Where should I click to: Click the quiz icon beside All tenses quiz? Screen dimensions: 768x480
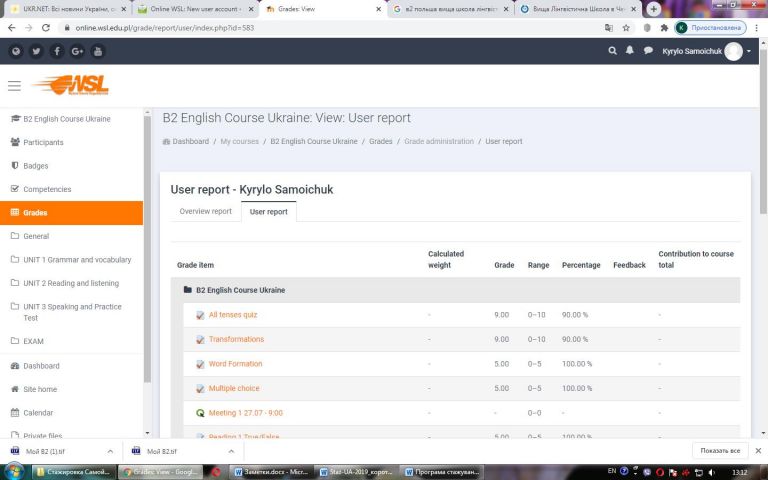click(x=200, y=315)
